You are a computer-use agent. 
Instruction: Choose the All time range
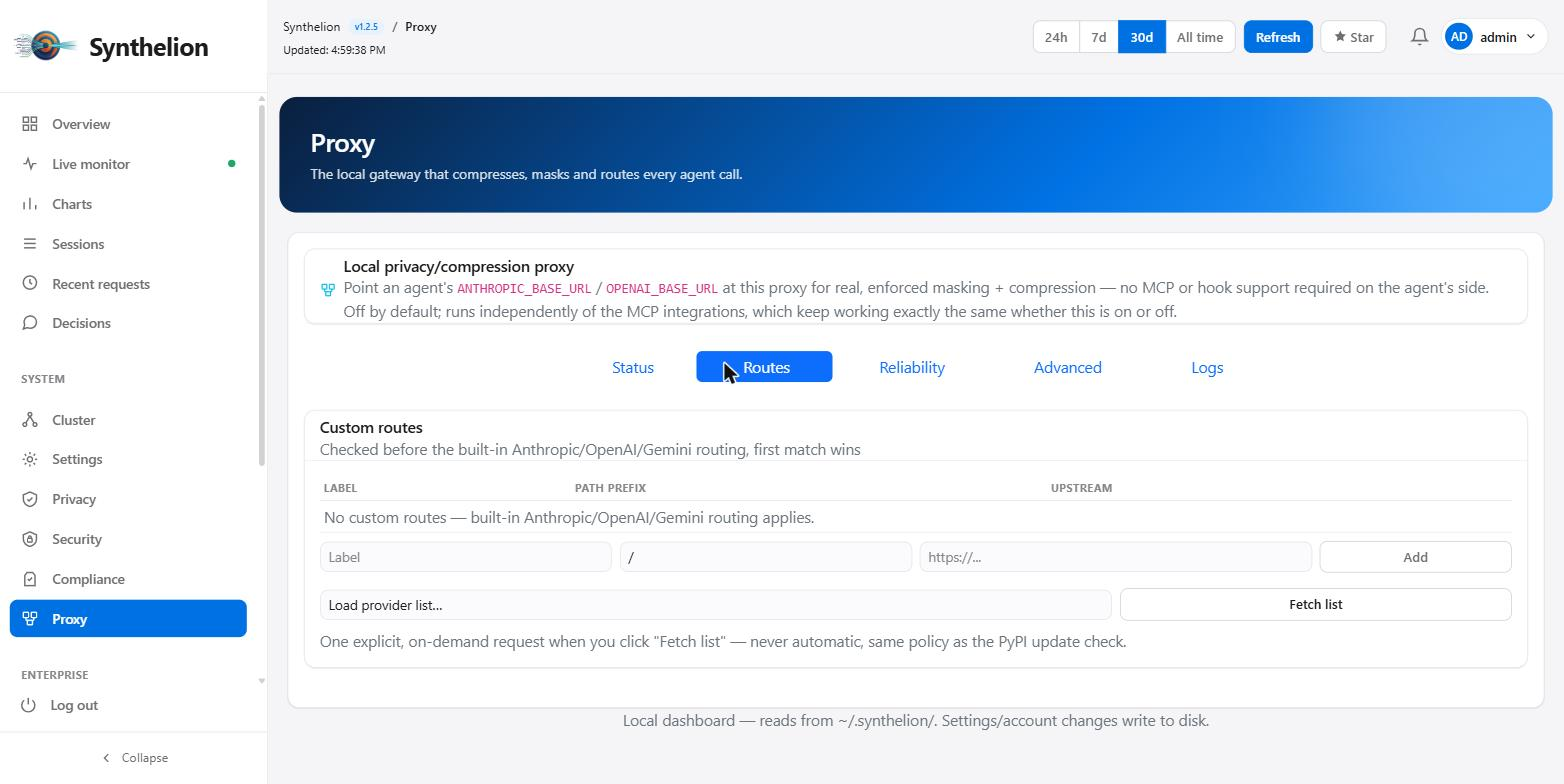(1200, 37)
